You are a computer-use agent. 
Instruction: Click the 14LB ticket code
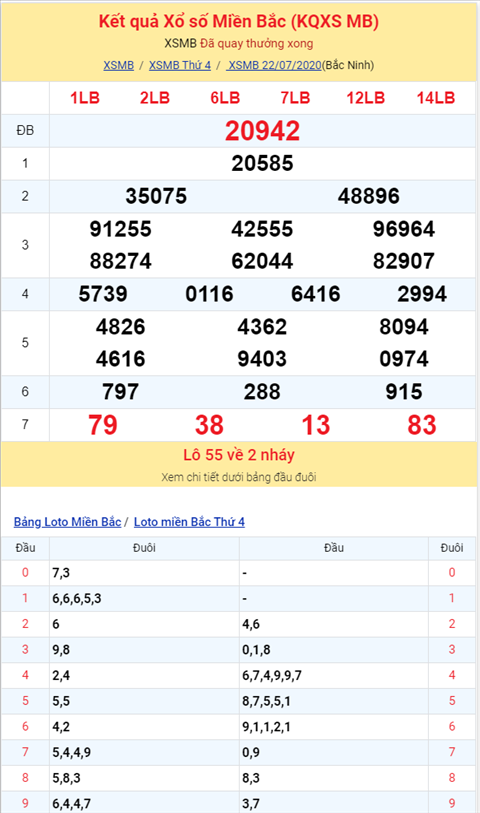436,97
